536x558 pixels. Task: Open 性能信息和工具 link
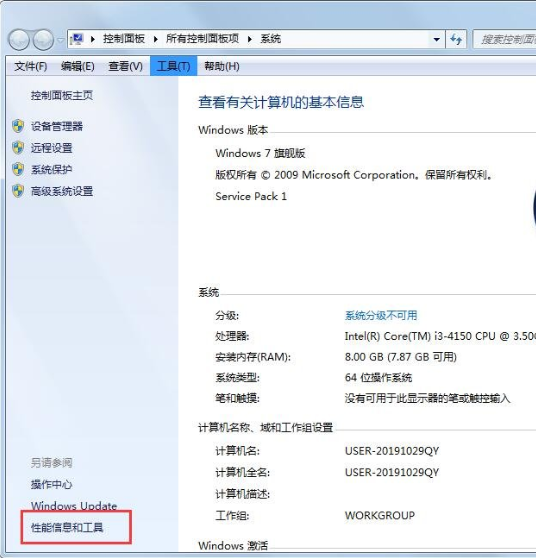[x=67, y=527]
